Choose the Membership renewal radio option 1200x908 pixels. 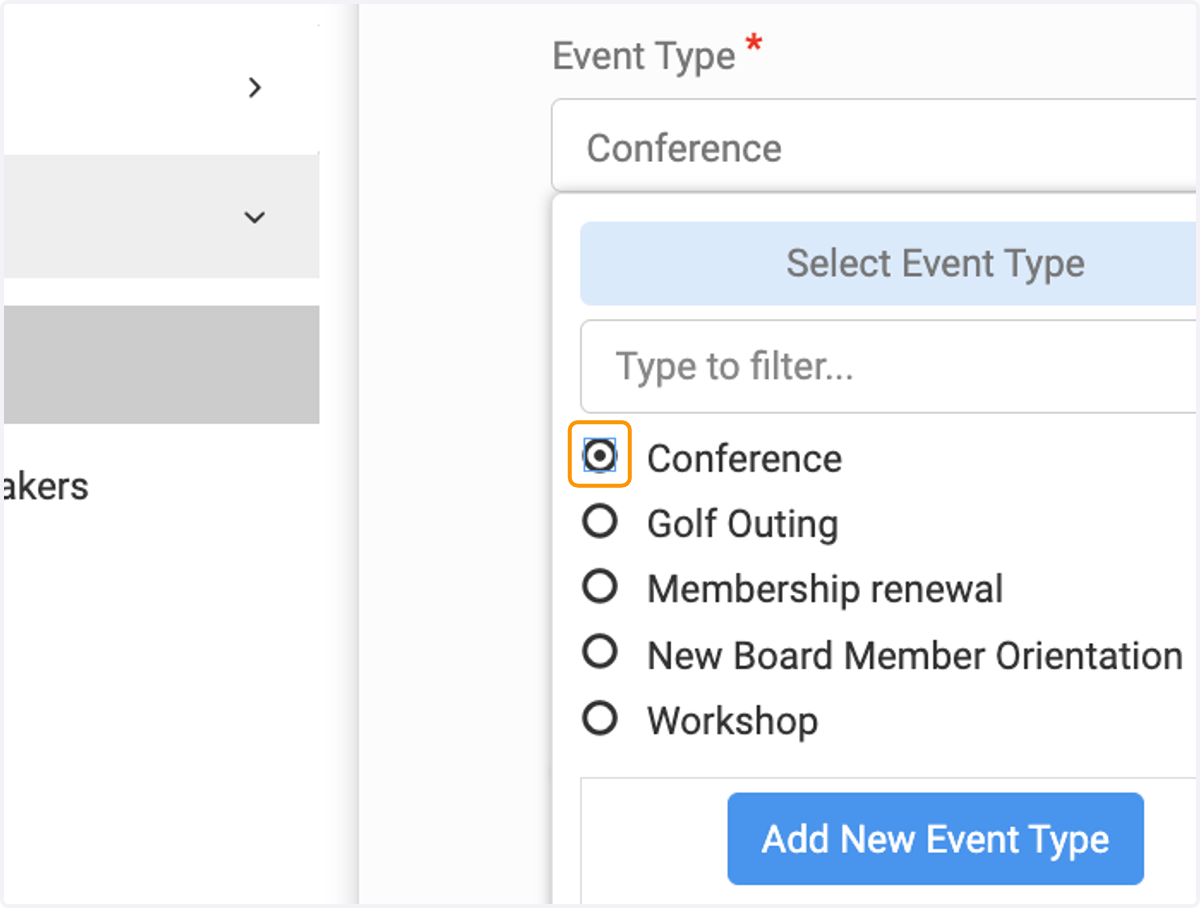point(600,587)
